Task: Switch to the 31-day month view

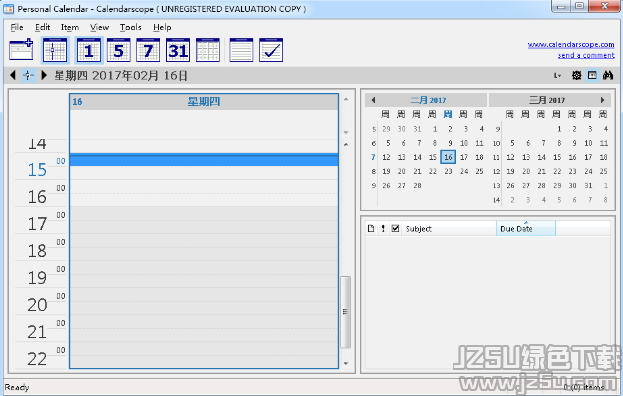Action: point(178,50)
